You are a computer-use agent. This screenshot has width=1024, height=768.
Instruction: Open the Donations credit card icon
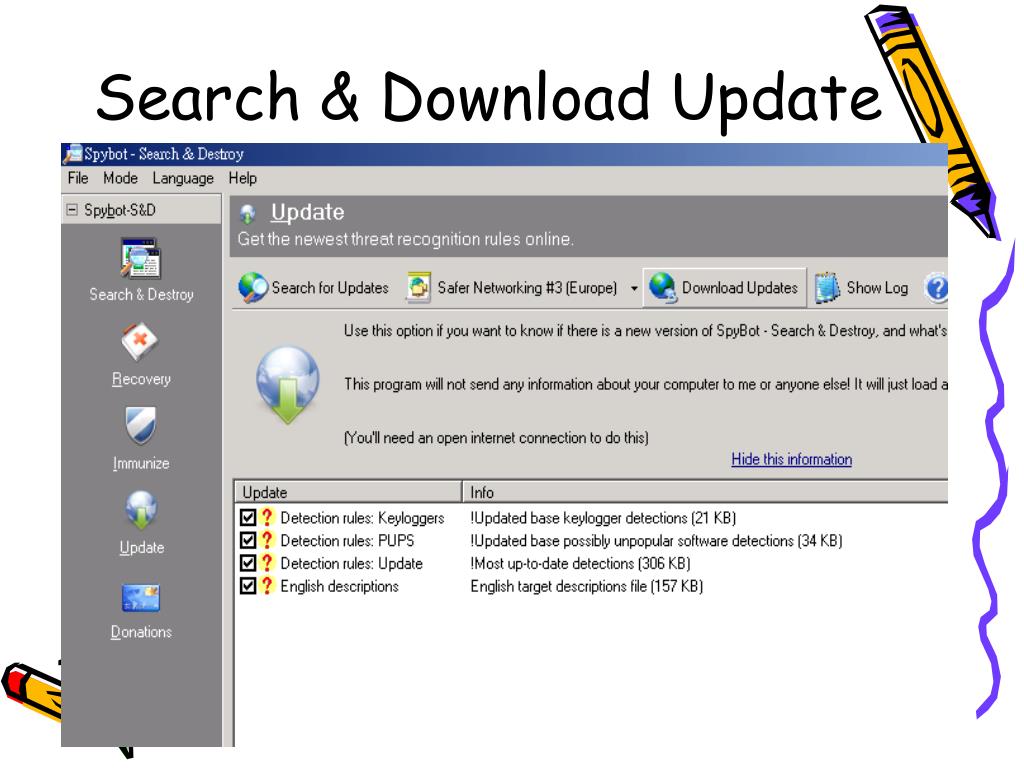coord(140,598)
